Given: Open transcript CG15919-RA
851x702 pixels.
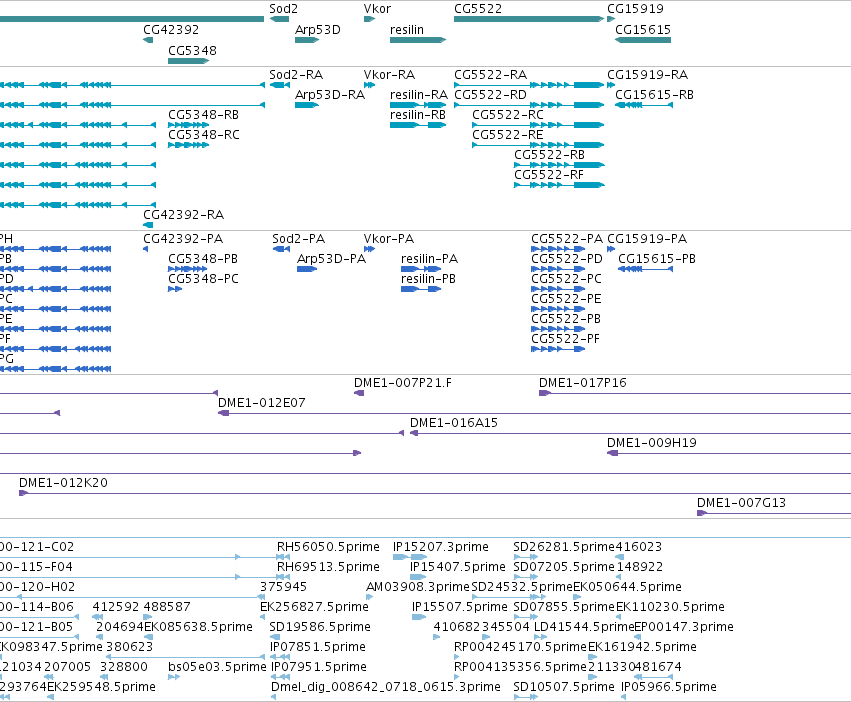Looking at the screenshot, I should tap(647, 75).
